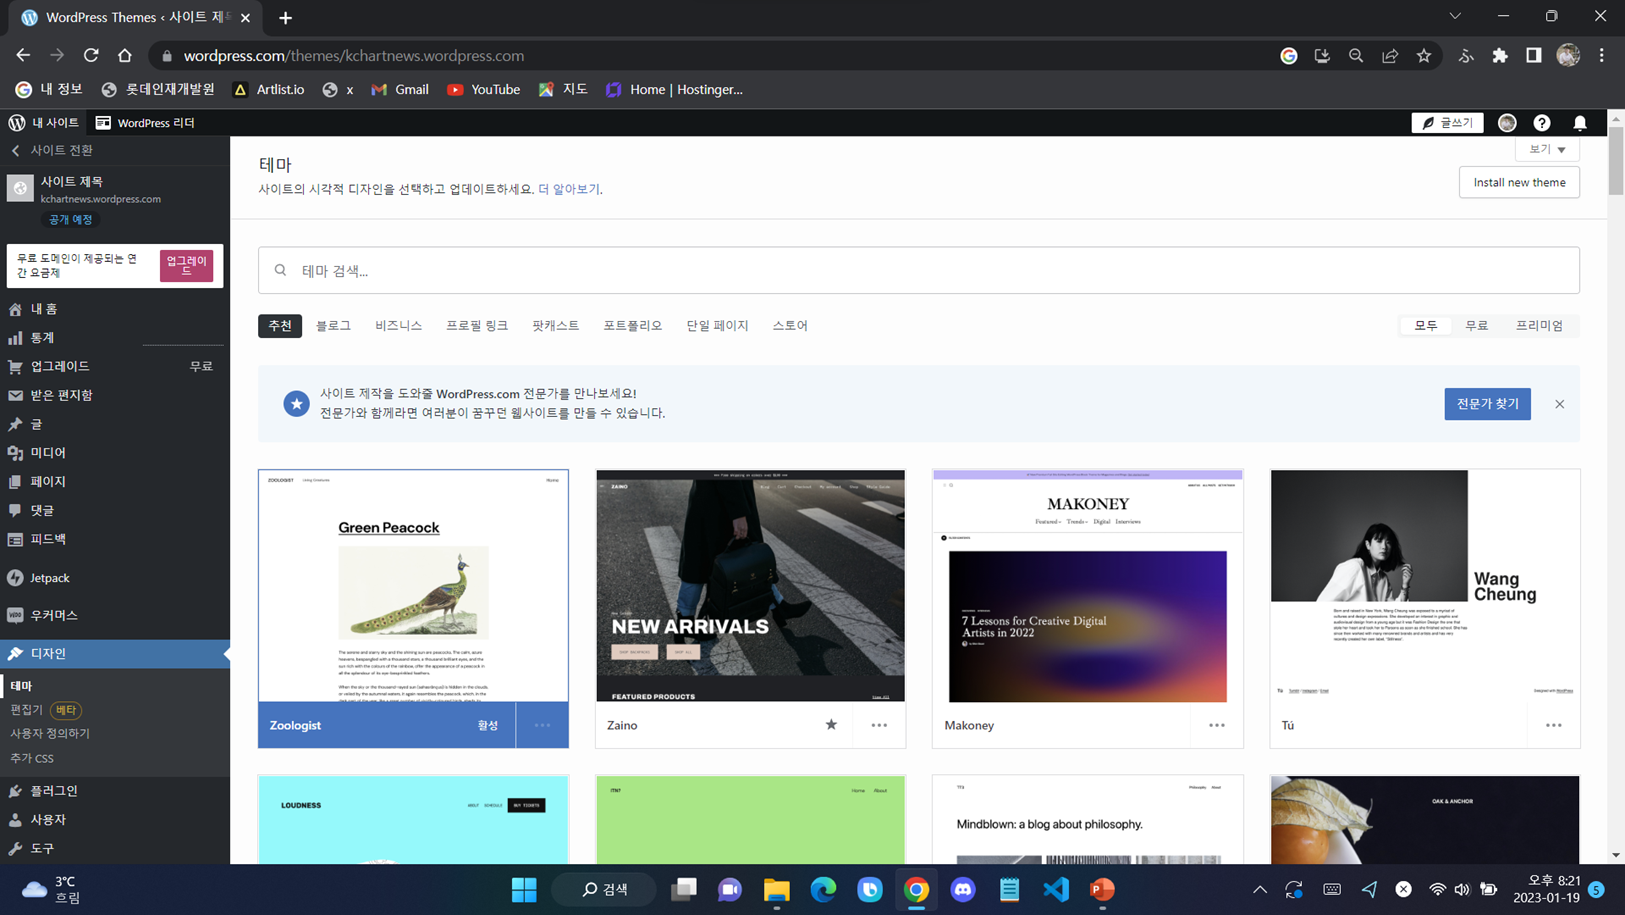Open 댓글 in sidebar

coord(115,510)
